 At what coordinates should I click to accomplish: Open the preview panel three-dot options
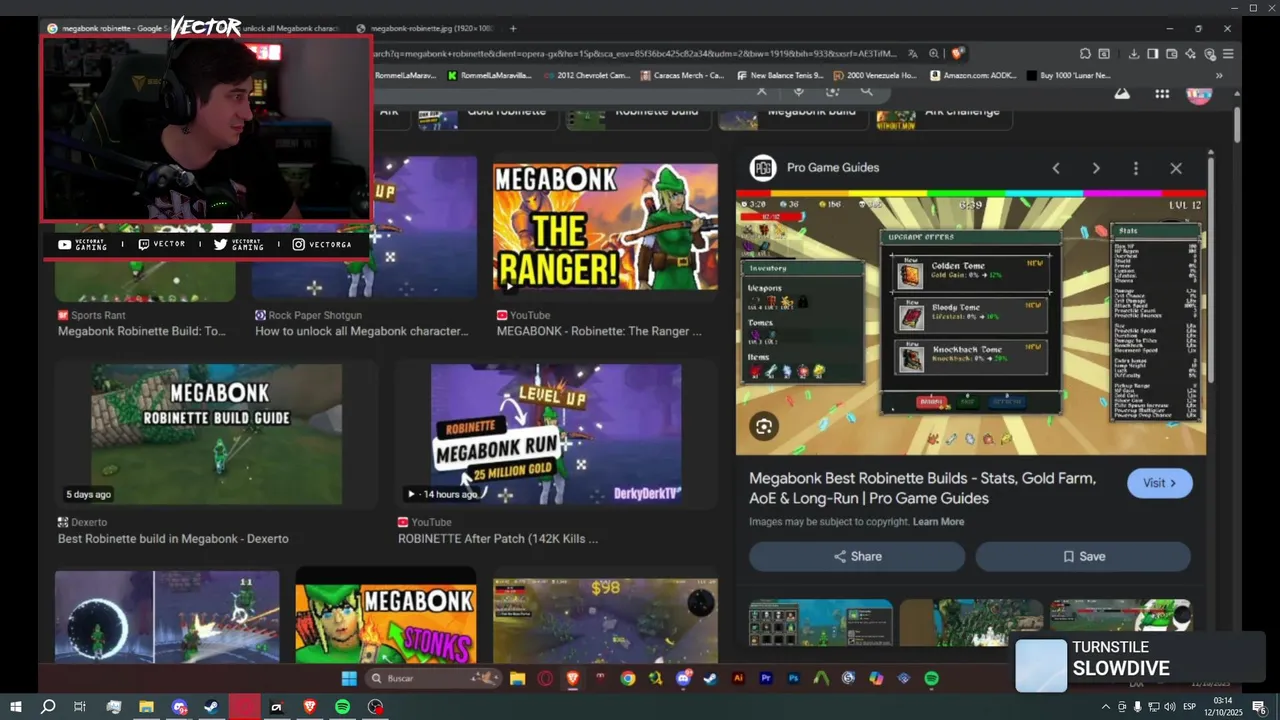pyautogui.click(x=1135, y=168)
